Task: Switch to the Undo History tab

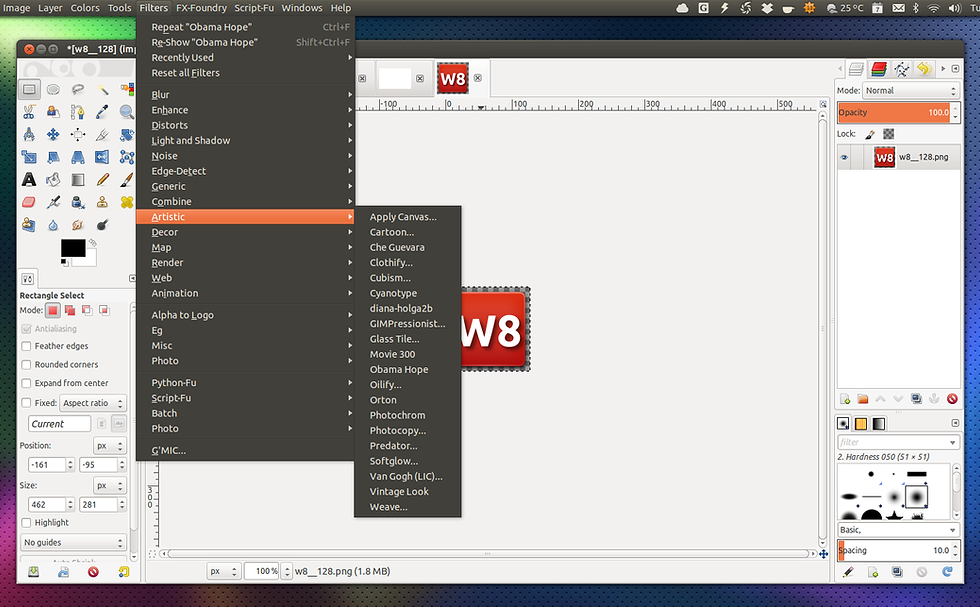Action: click(924, 69)
